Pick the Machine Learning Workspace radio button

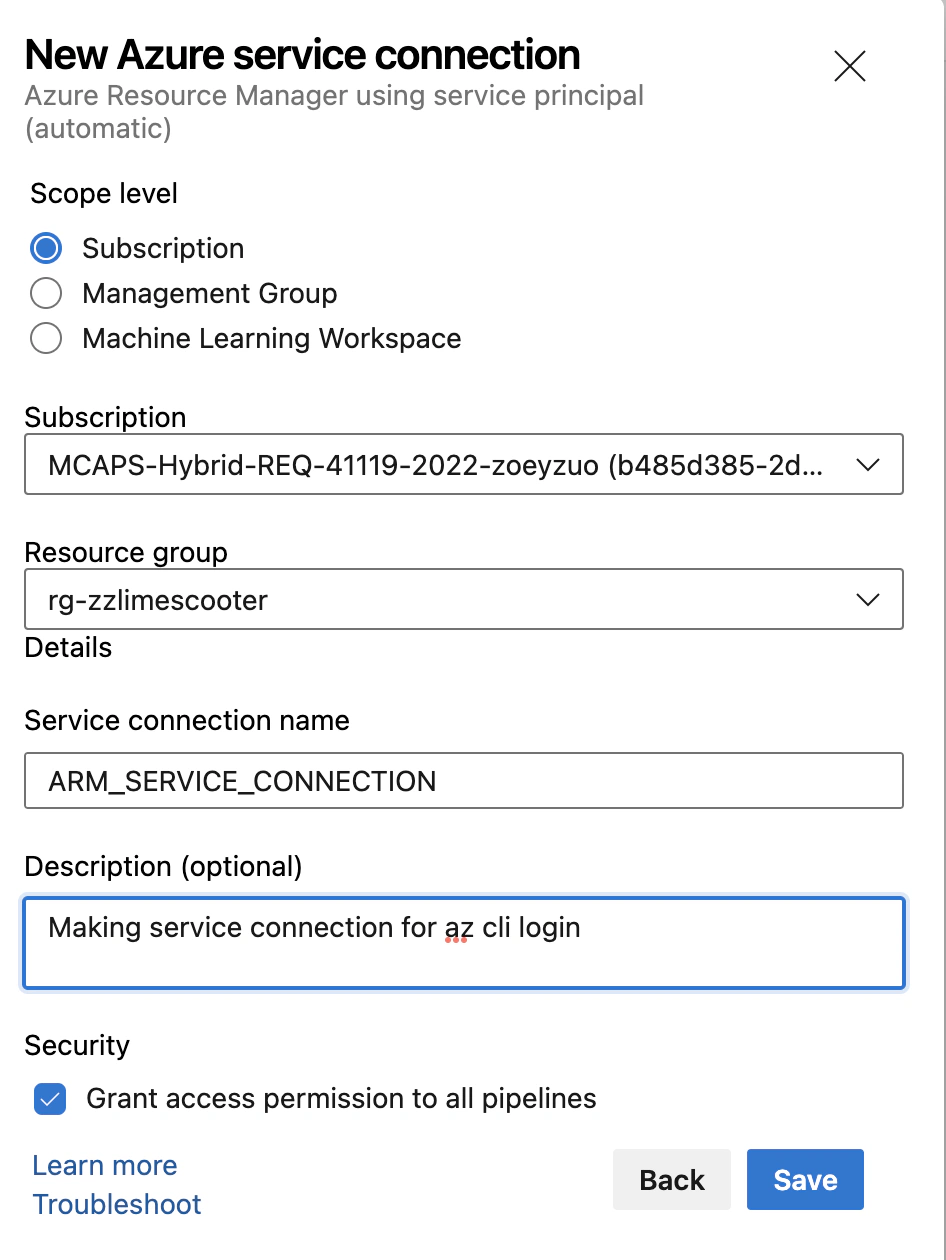[46, 339]
